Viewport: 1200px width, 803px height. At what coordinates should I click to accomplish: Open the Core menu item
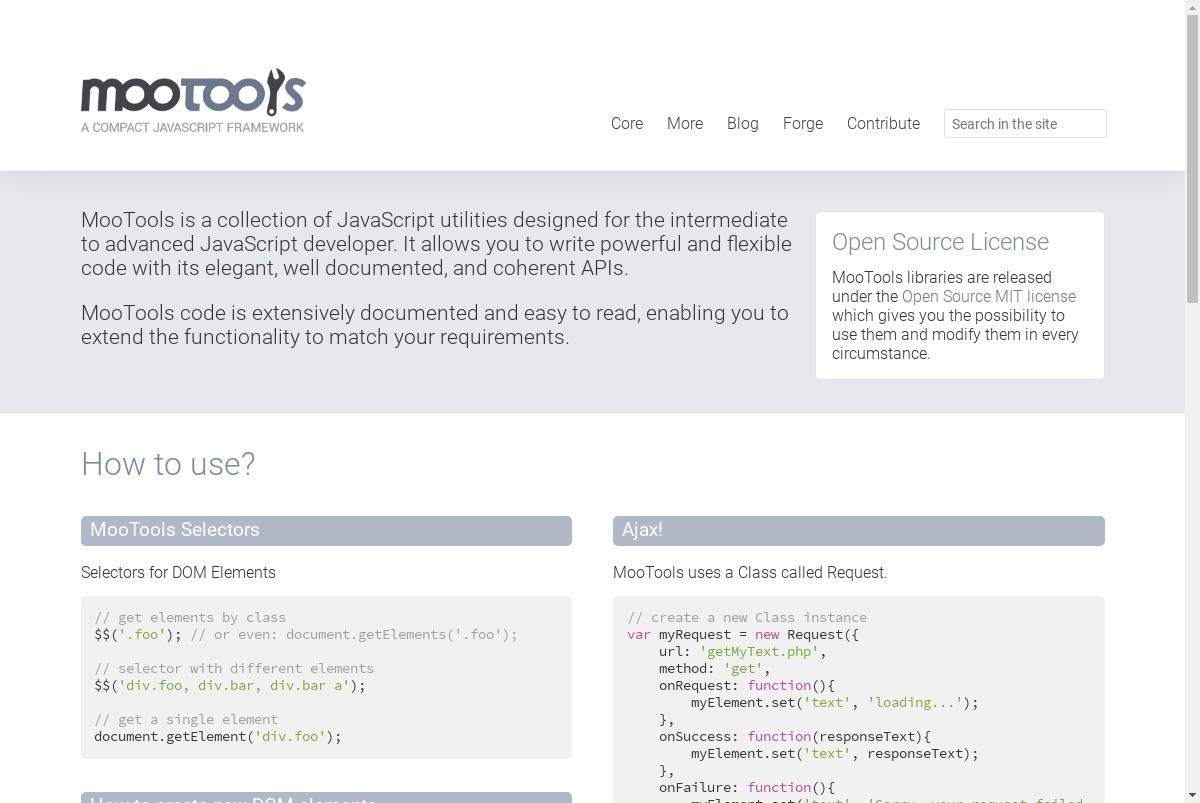click(627, 124)
